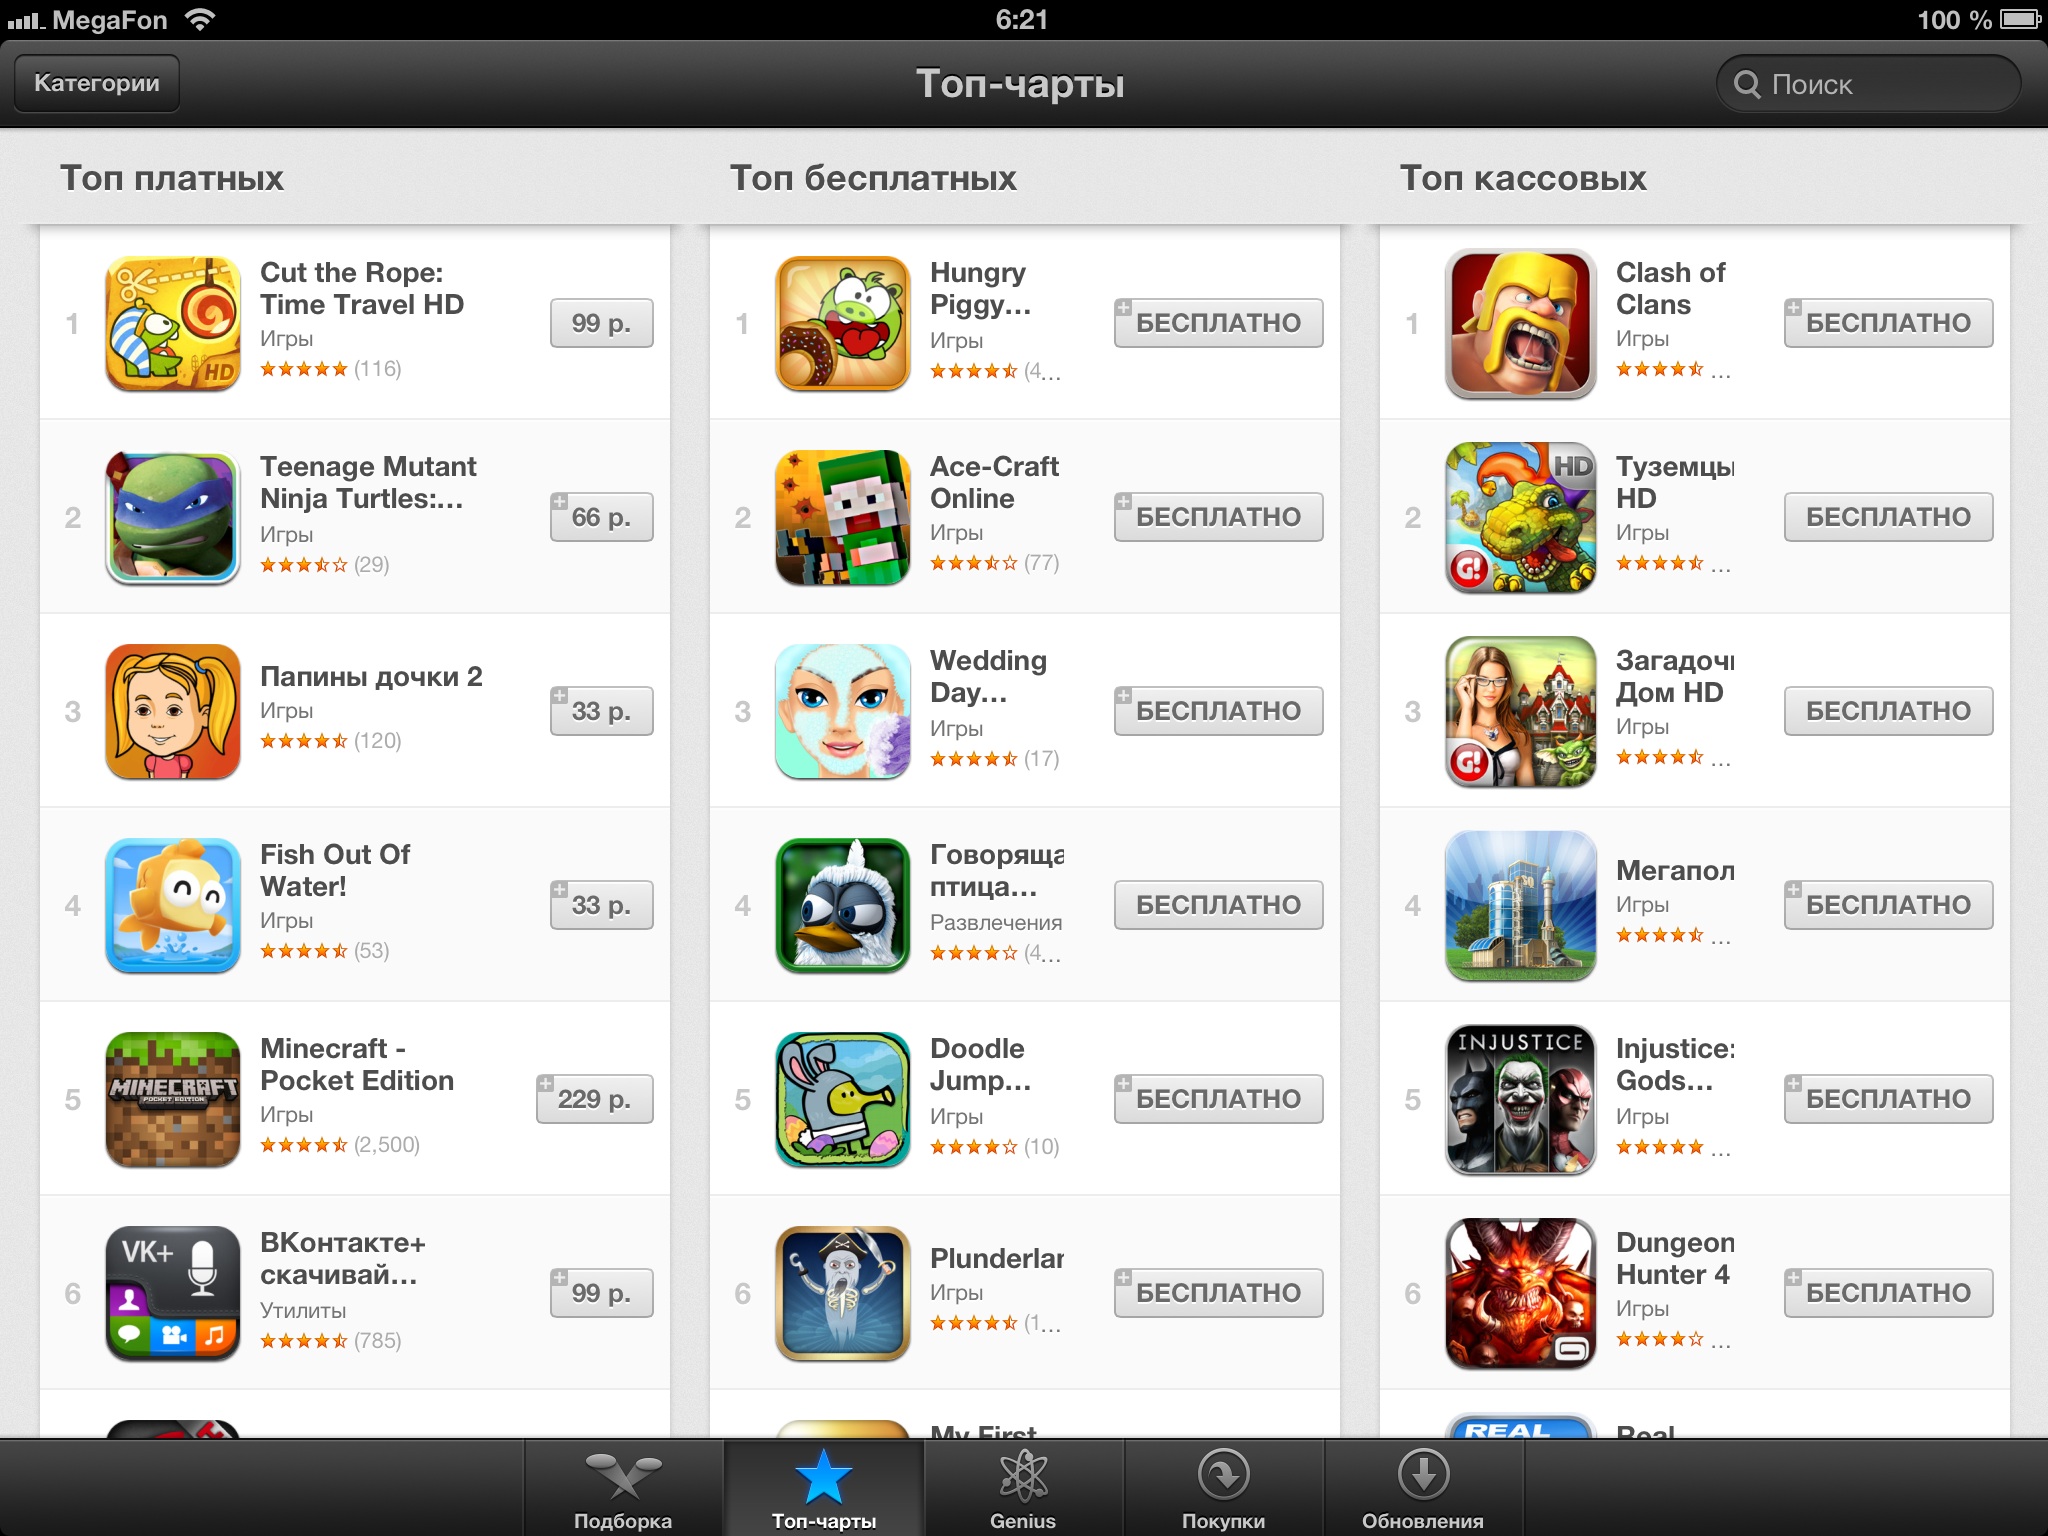The image size is (2048, 1536).
Task: Select the Hungry Piggy app icon
Action: (843, 323)
